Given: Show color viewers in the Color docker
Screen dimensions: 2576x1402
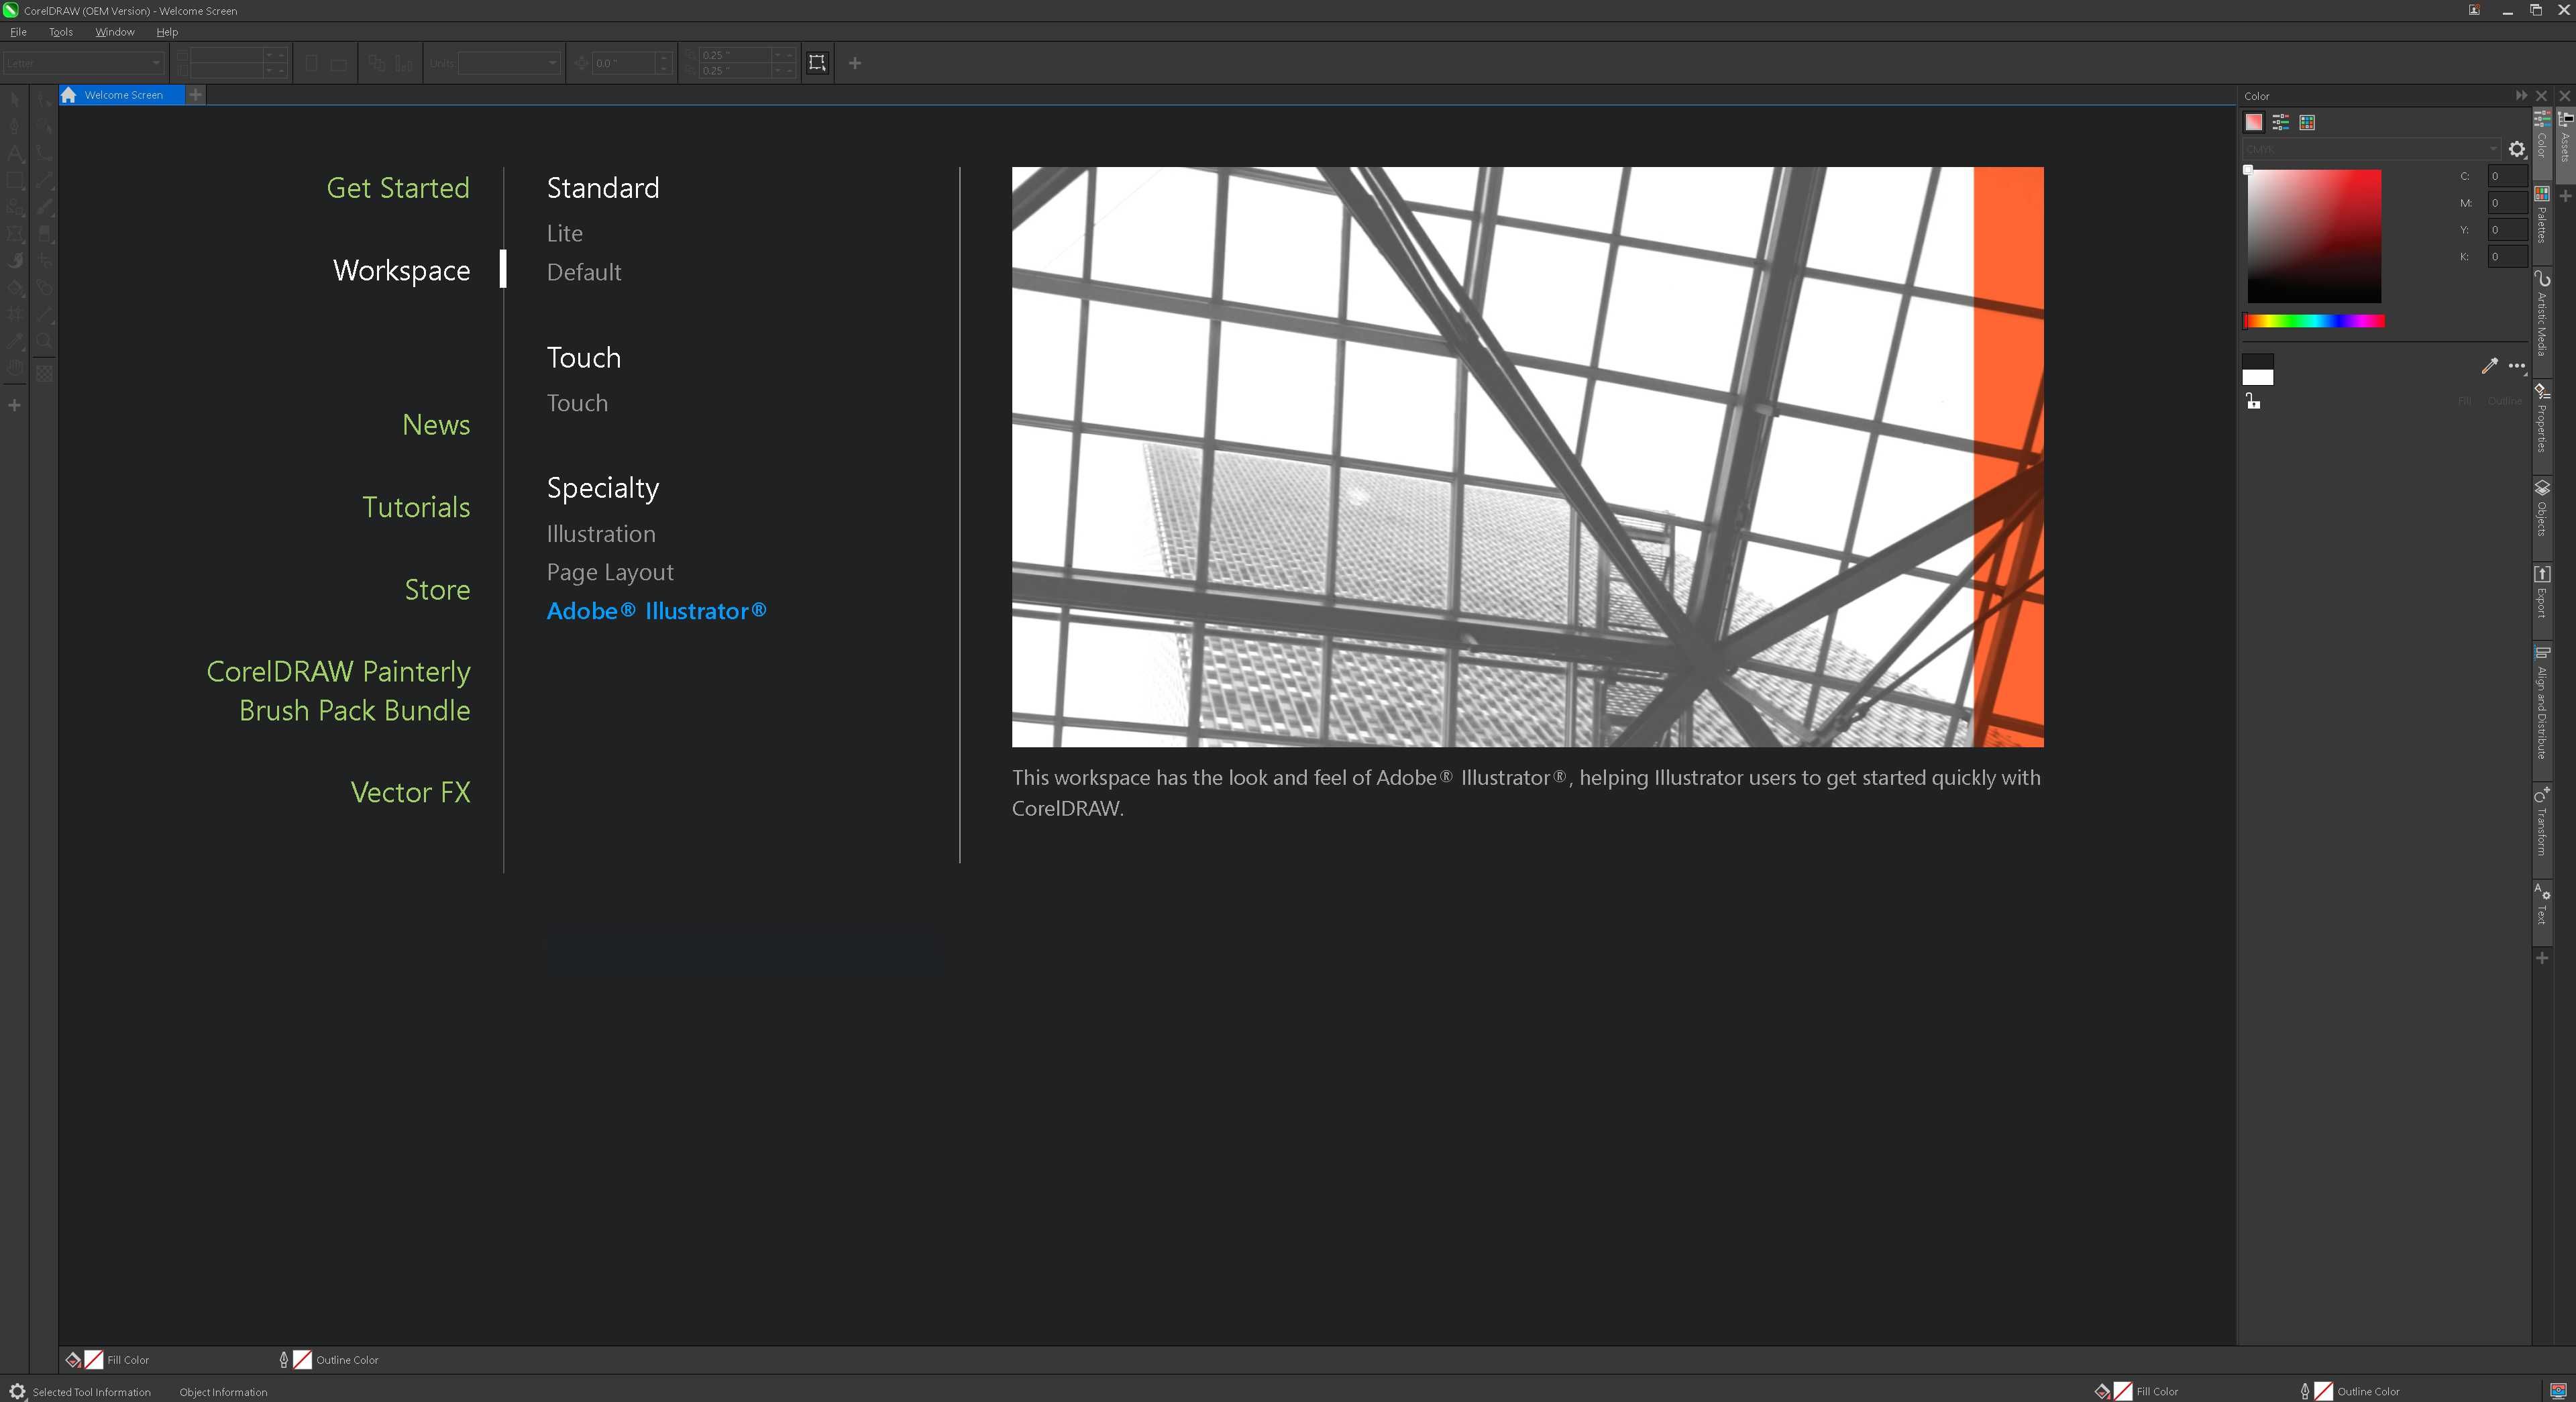Looking at the screenshot, I should (x=2253, y=122).
